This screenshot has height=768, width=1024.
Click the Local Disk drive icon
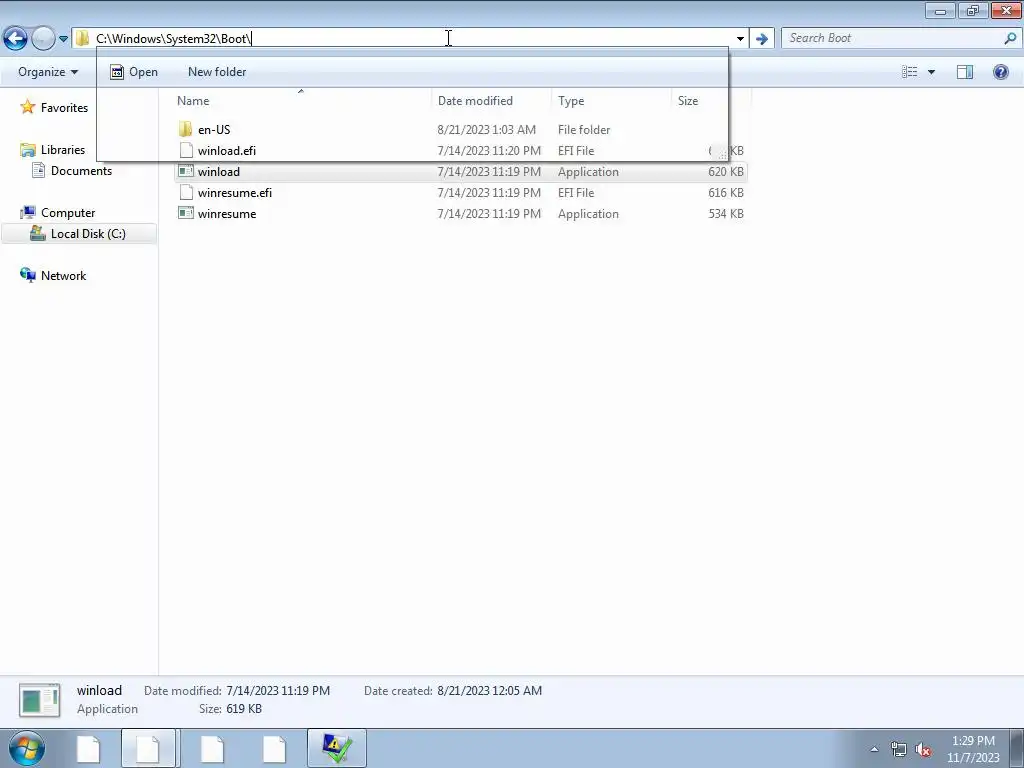point(38,234)
